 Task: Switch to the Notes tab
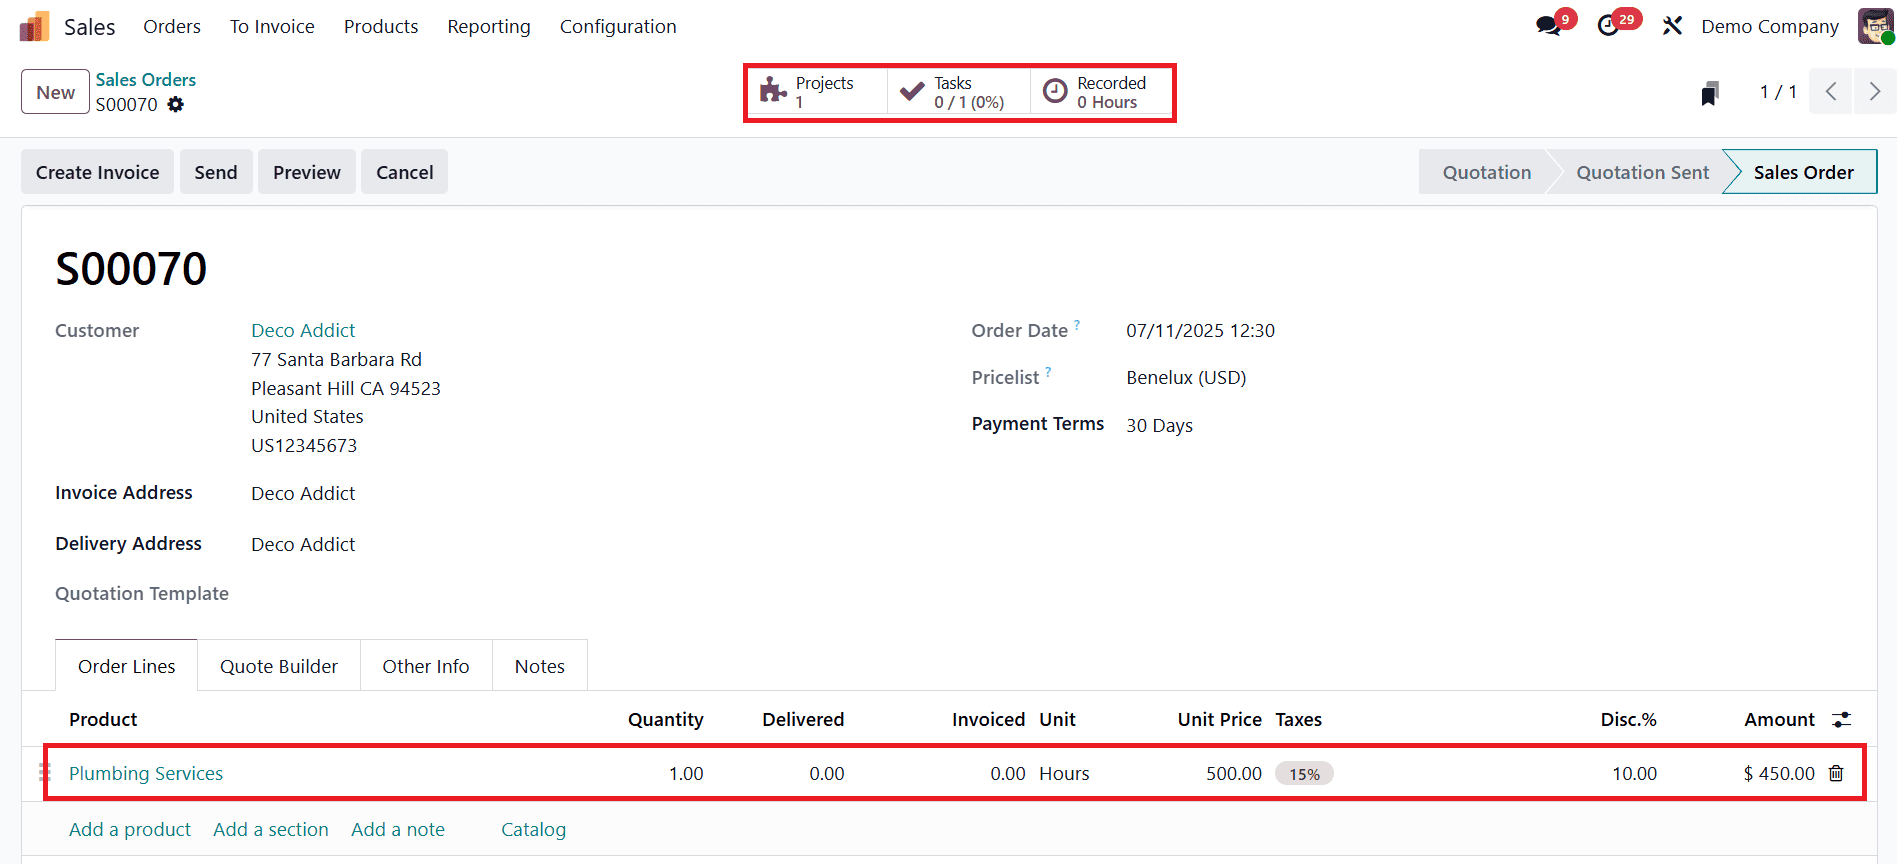coord(540,666)
